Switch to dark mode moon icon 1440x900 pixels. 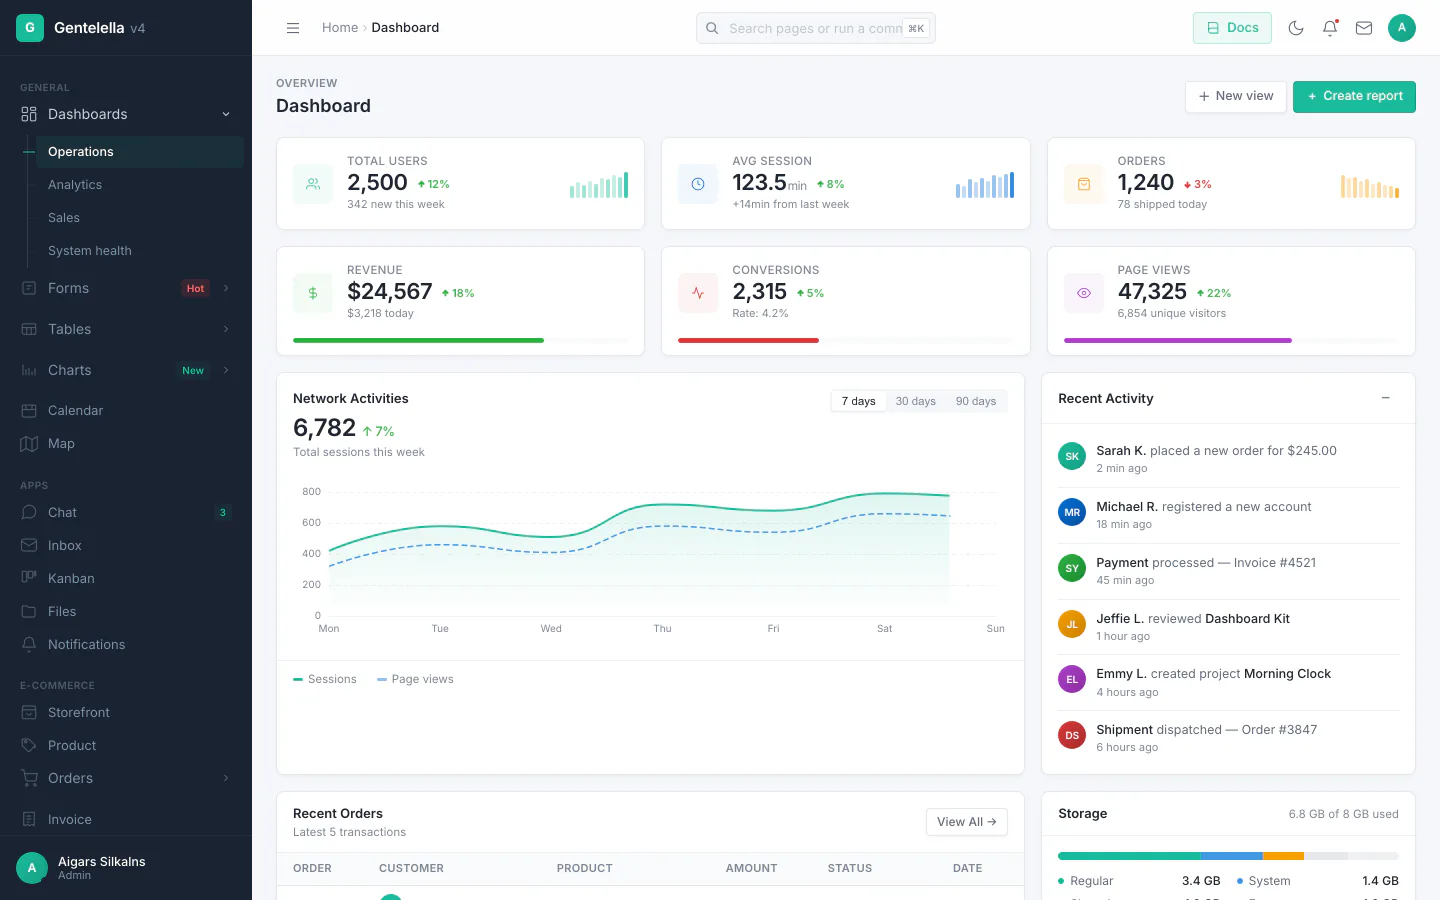[1296, 28]
